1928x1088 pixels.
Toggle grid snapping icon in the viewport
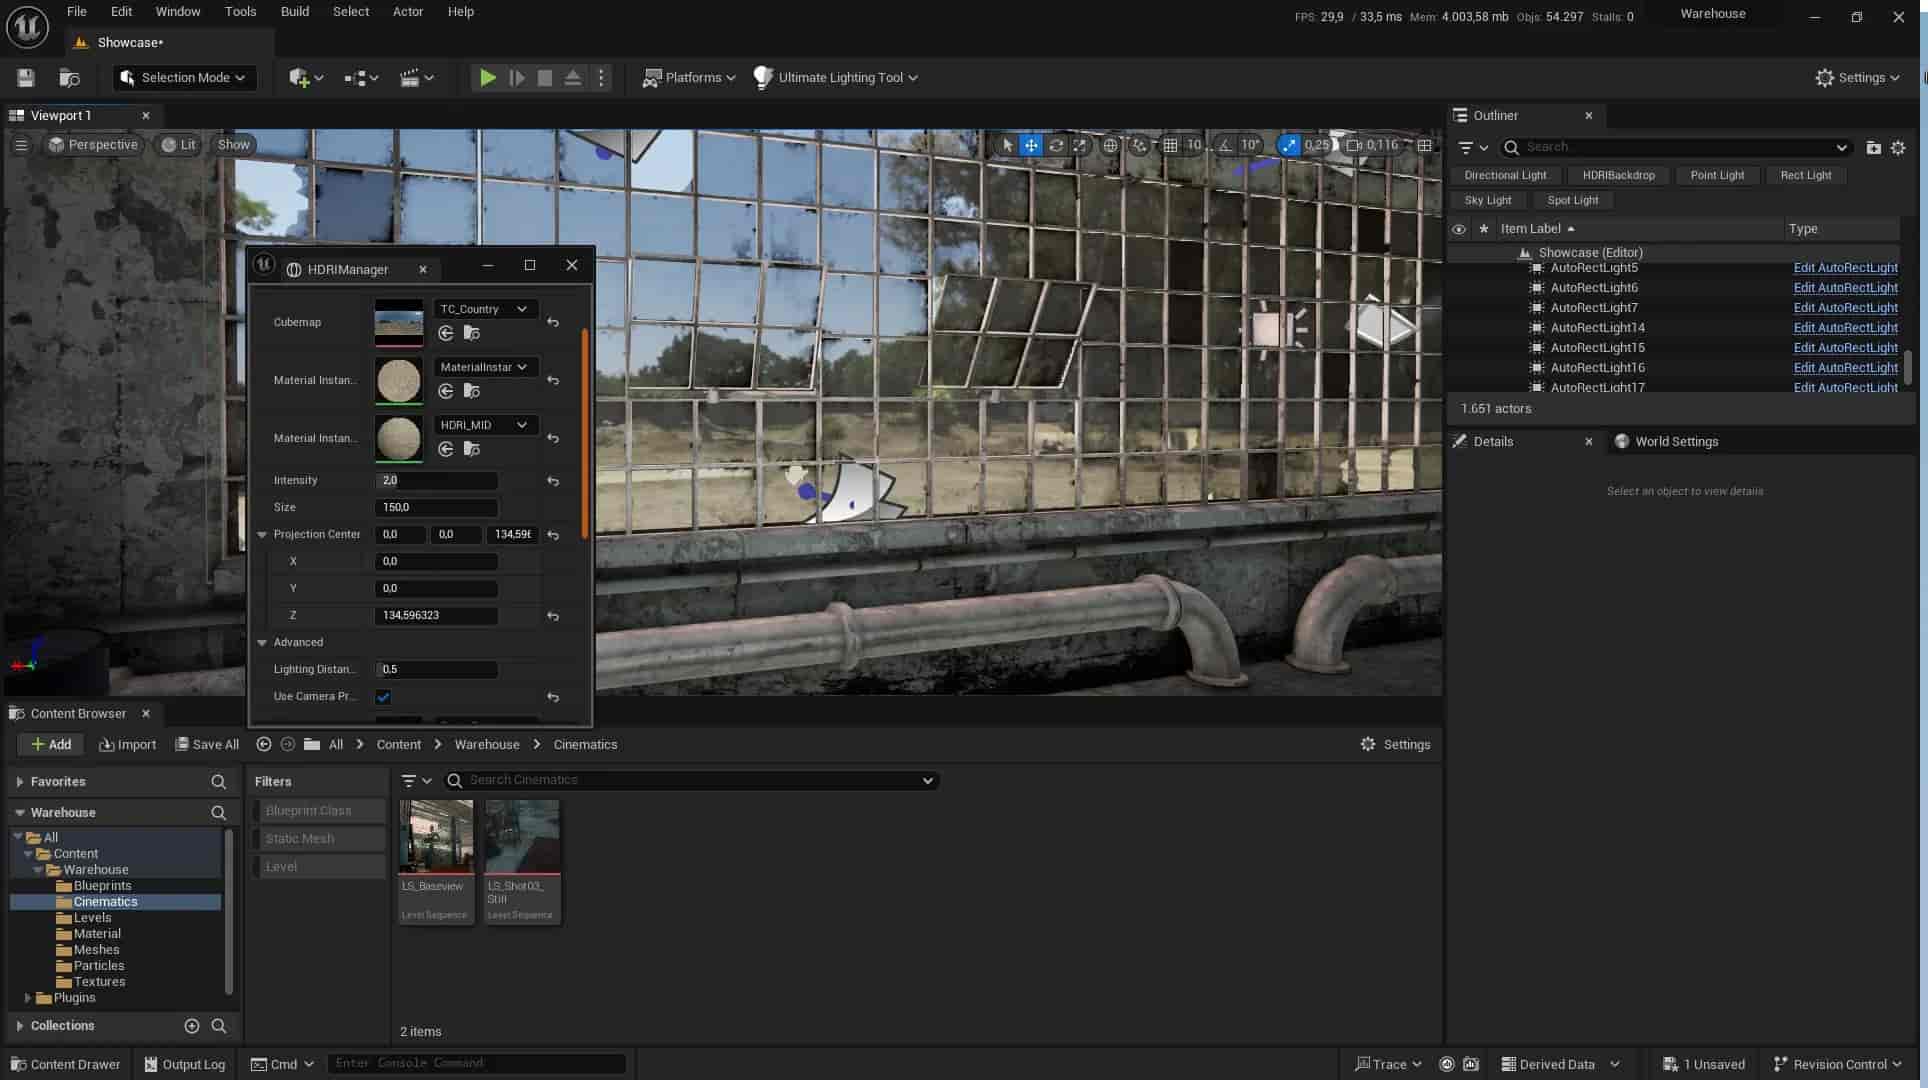(1170, 145)
